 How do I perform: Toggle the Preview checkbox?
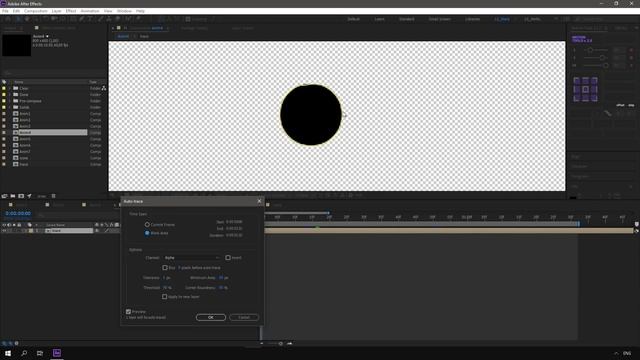[129, 311]
